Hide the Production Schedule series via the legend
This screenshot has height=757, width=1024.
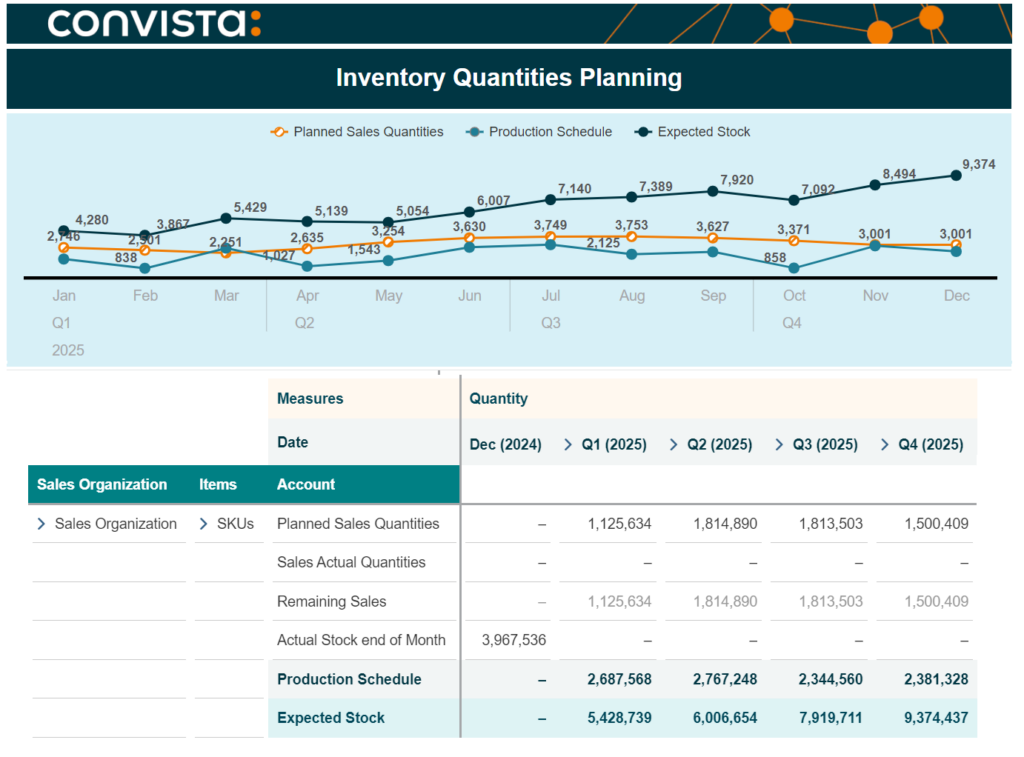pyautogui.click(x=539, y=132)
